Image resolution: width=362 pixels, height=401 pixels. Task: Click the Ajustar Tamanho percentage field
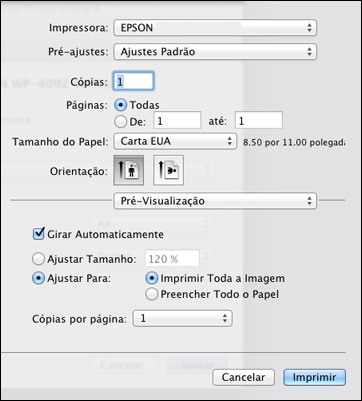[x=172, y=259]
